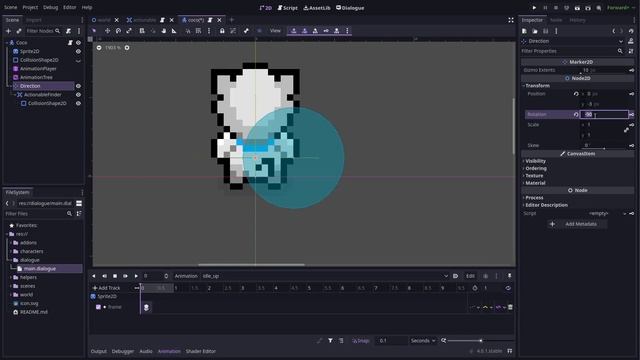
Task: Attach script icon next to Filter Nodes
Action: 69,31
